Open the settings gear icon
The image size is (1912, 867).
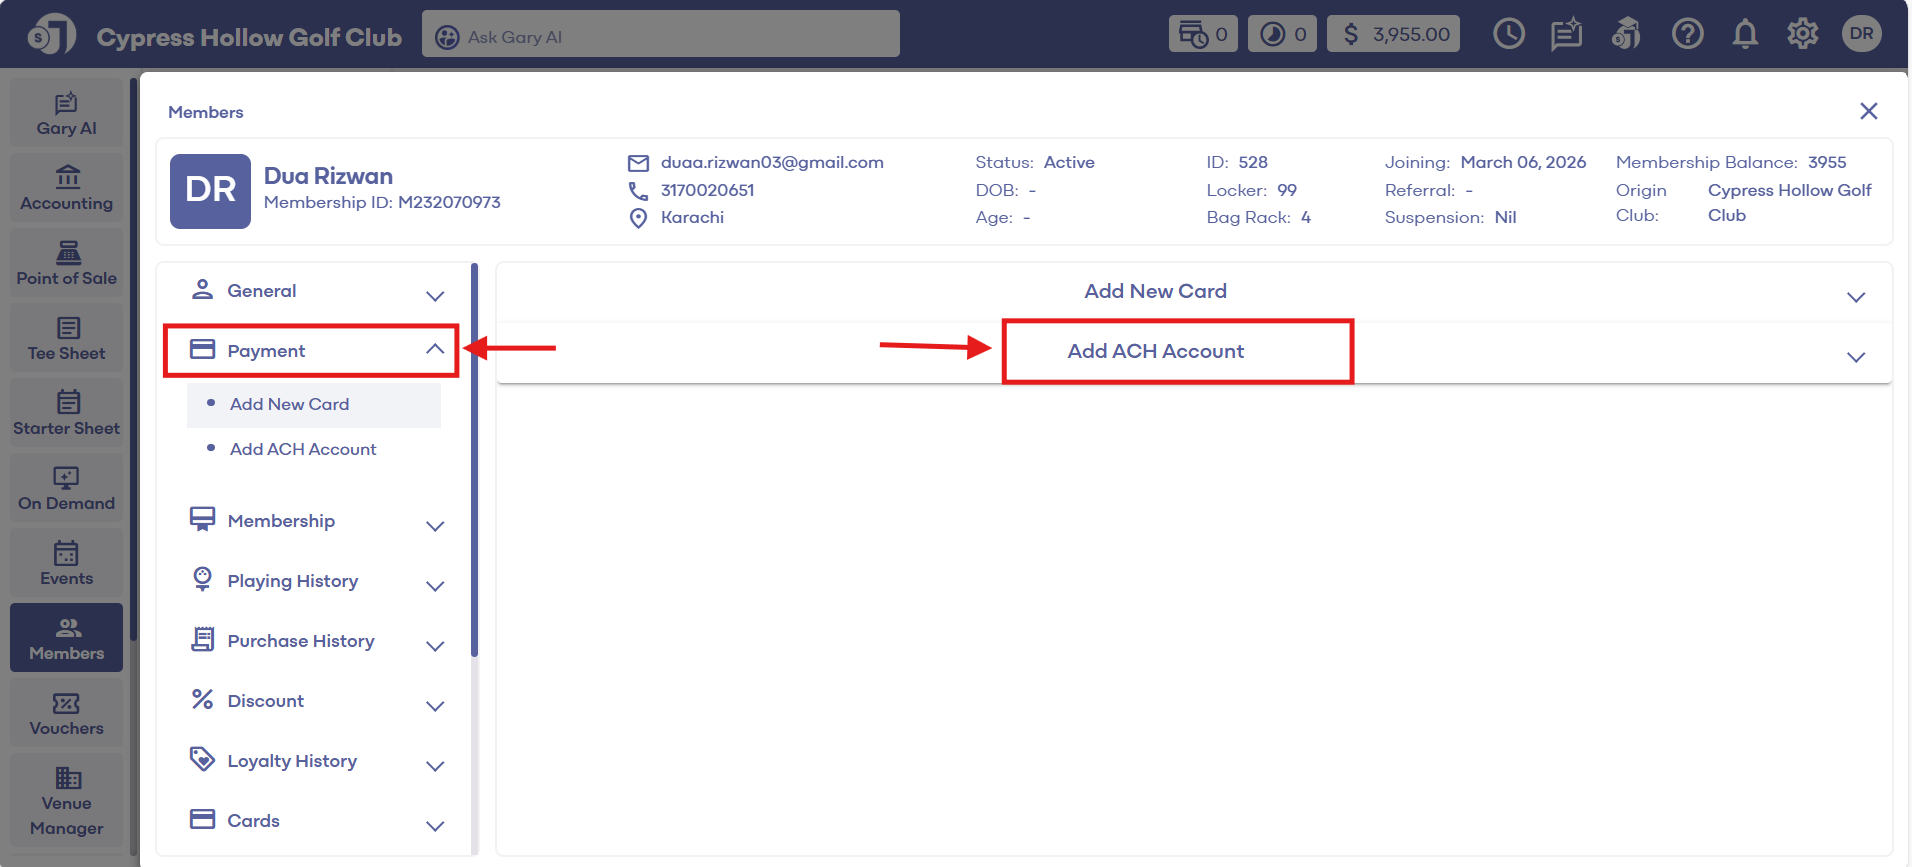click(1802, 35)
